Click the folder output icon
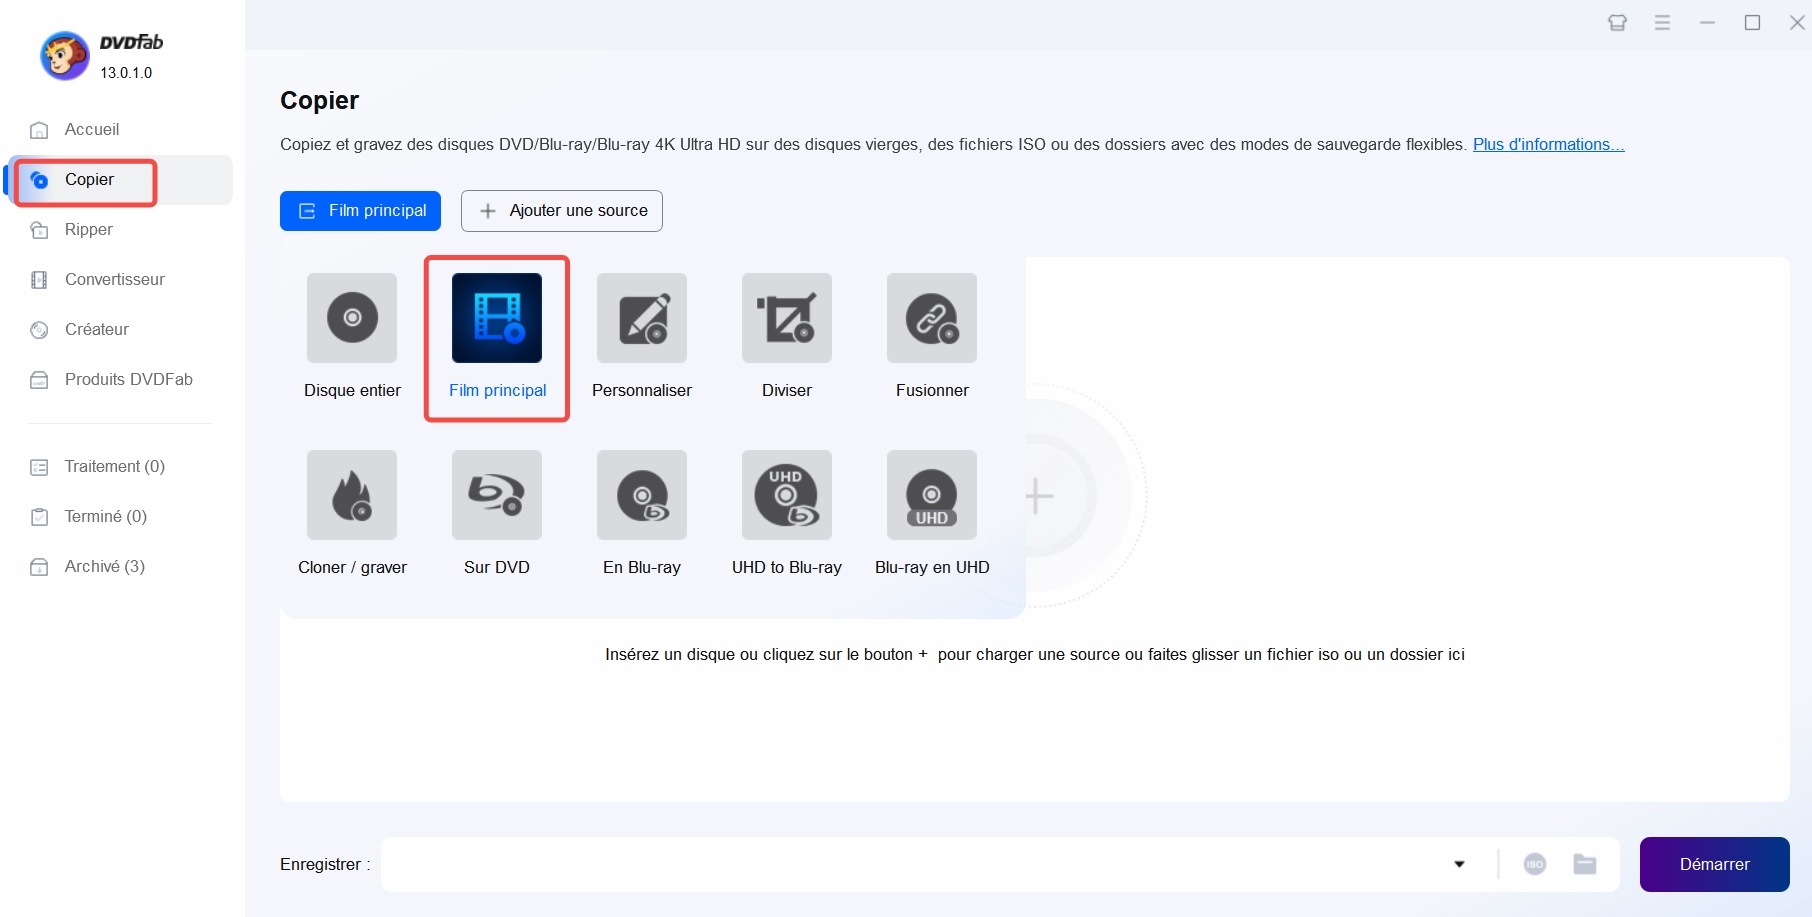This screenshot has width=1812, height=917. tap(1585, 864)
